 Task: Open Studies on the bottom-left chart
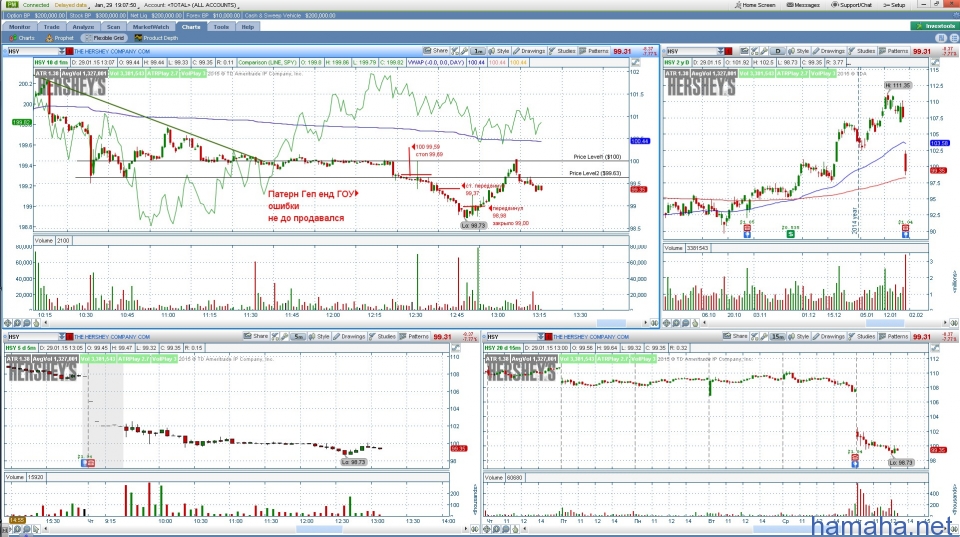pyautogui.click(x=382, y=336)
